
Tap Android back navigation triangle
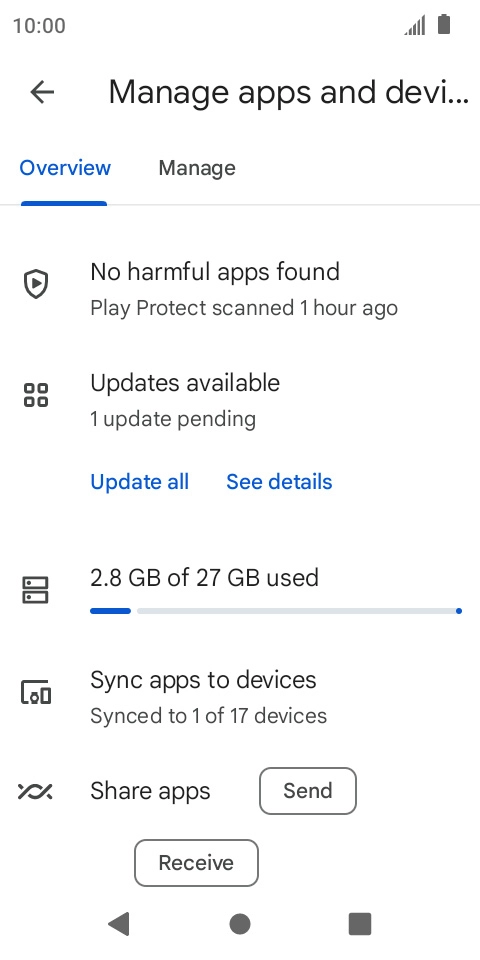click(119, 923)
